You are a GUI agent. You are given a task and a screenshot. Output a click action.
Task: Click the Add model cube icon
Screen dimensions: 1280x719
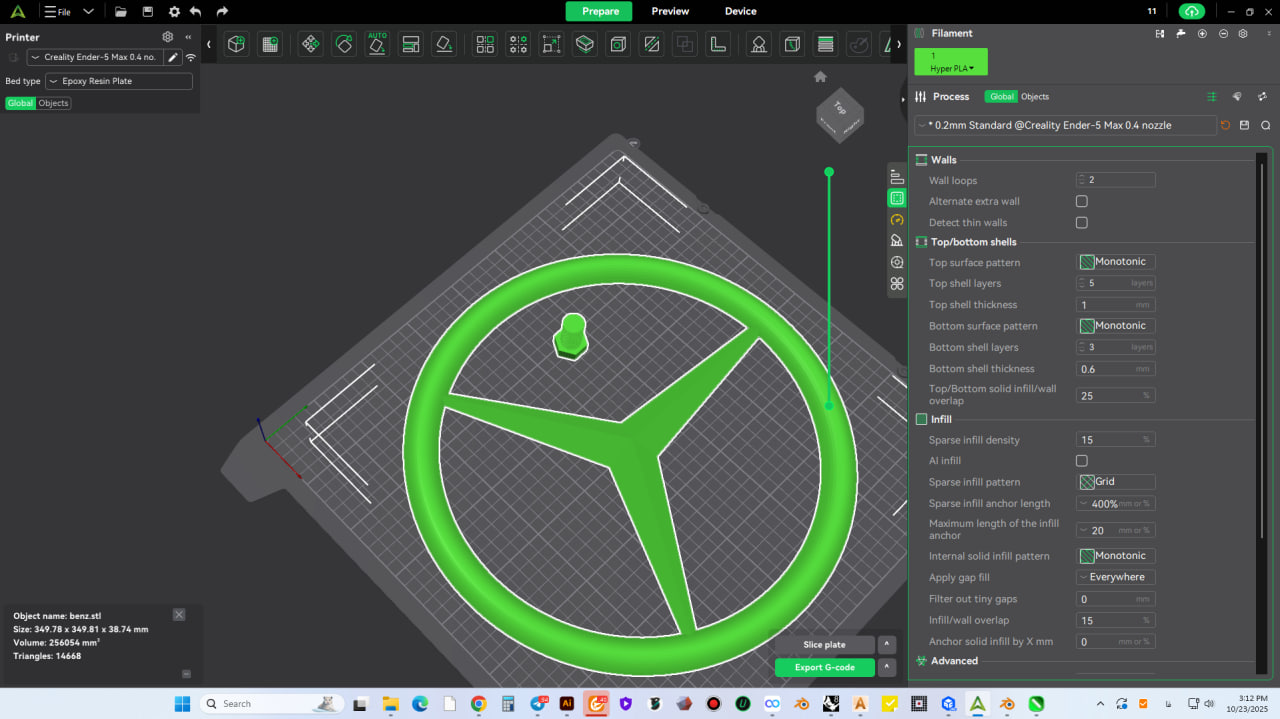pos(236,44)
